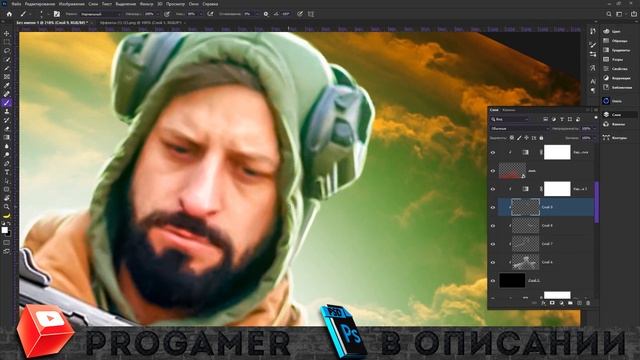
Task: Open the layer filter kind dropdown
Action: (510, 119)
